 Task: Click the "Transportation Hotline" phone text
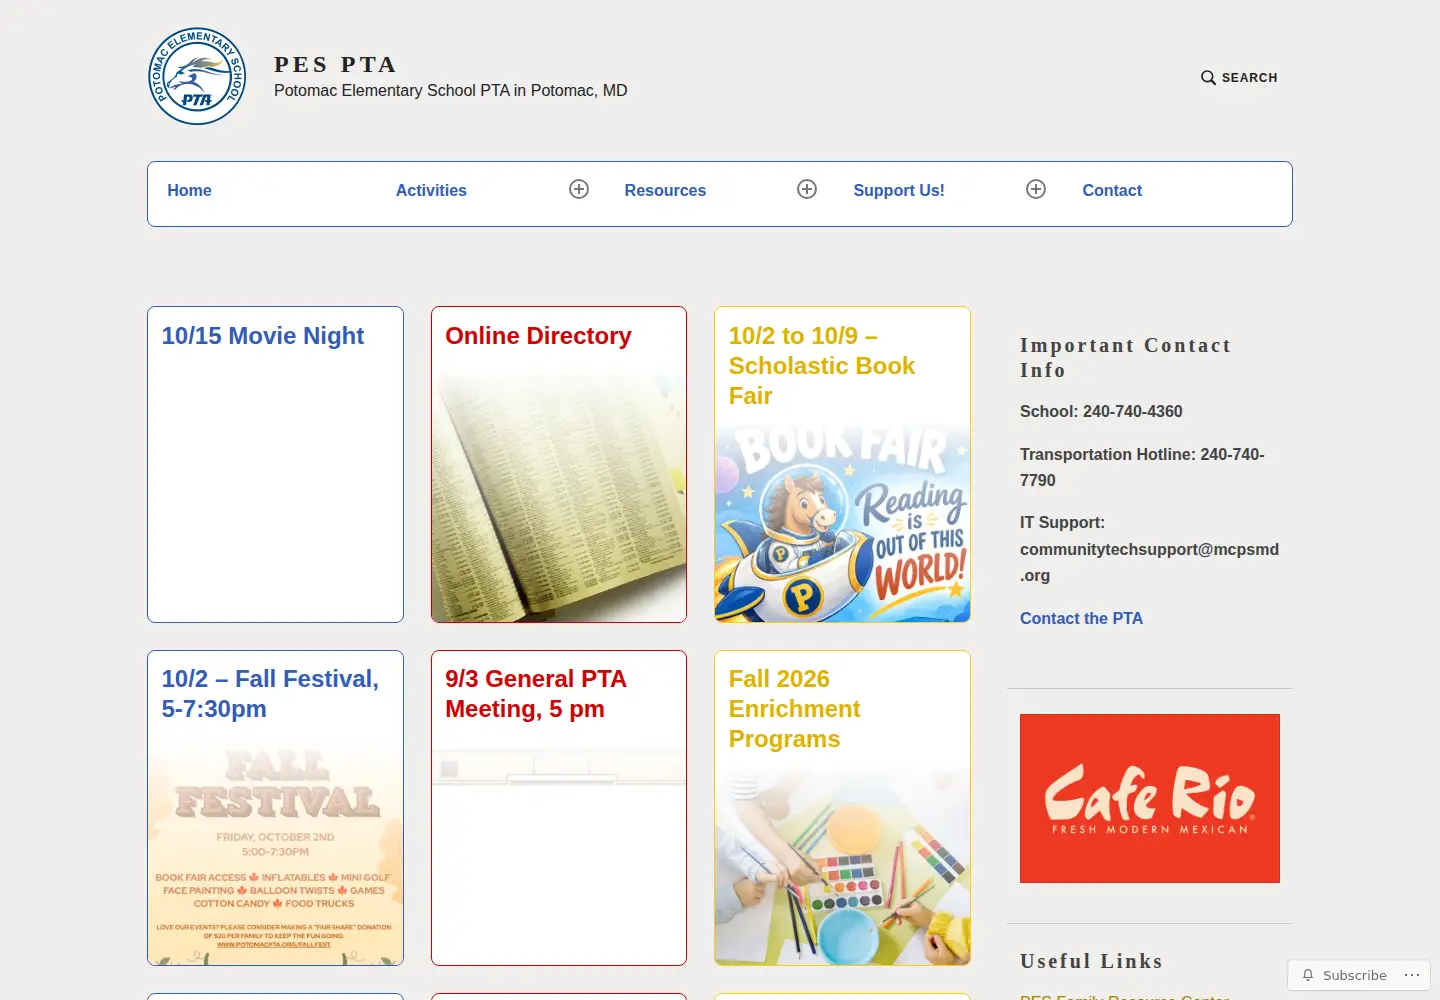click(x=1142, y=467)
